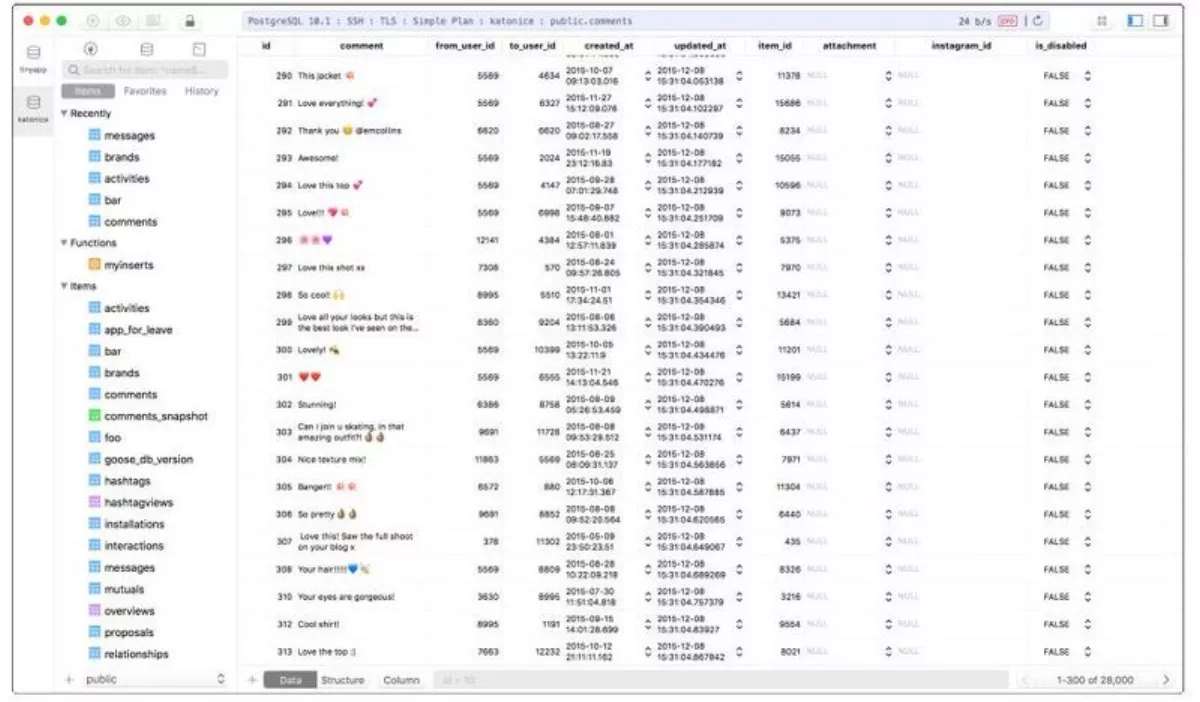The width and height of the screenshot is (1200, 702).
Task: Click the filter field in the bottom bar
Action: pos(720,680)
